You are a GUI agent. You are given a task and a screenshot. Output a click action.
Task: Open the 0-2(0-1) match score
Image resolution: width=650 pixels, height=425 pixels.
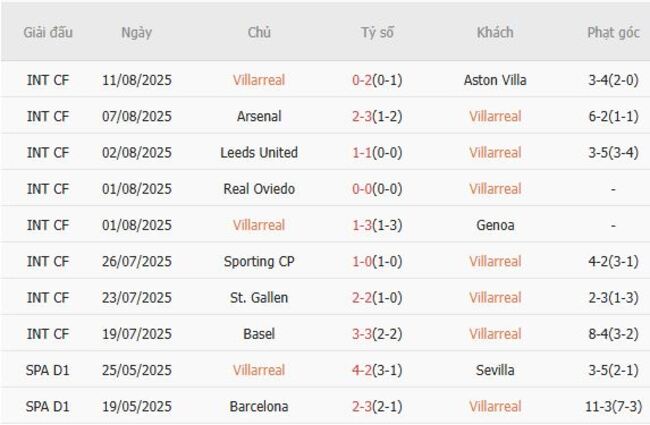click(x=377, y=80)
